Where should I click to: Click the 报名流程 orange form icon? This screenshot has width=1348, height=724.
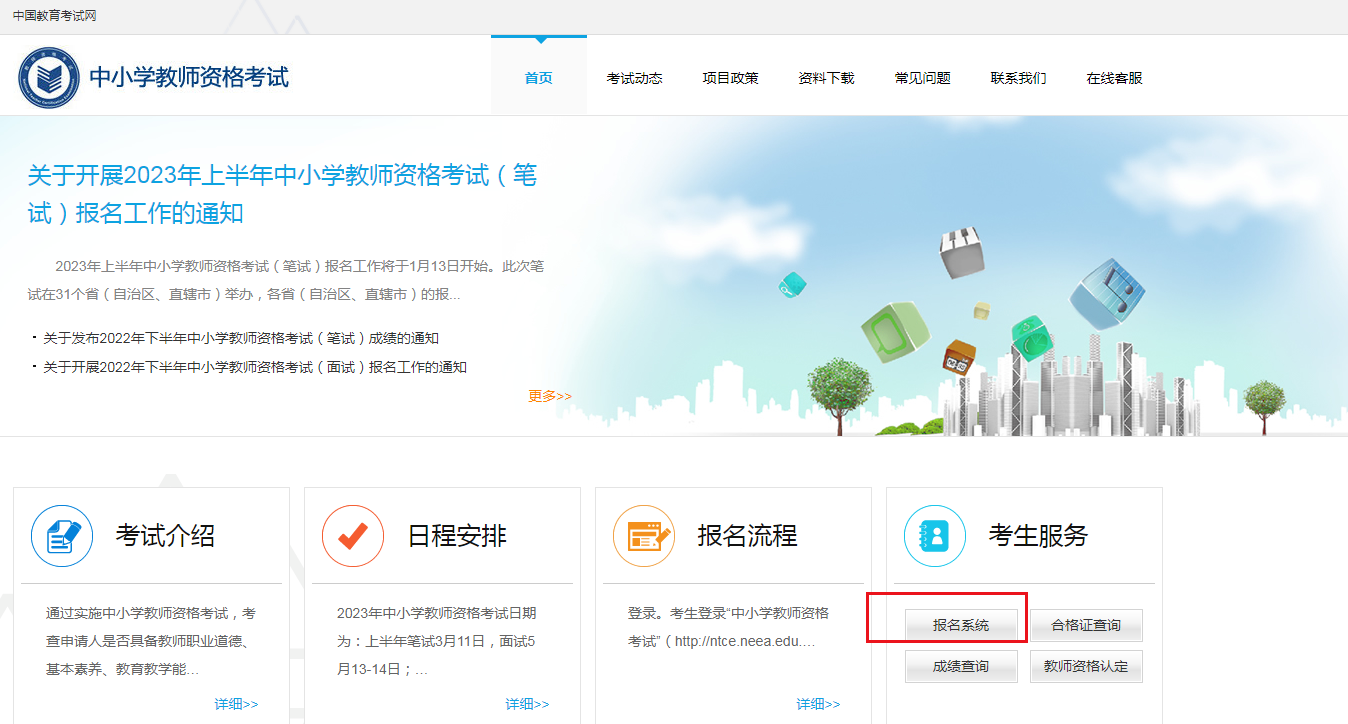point(644,536)
